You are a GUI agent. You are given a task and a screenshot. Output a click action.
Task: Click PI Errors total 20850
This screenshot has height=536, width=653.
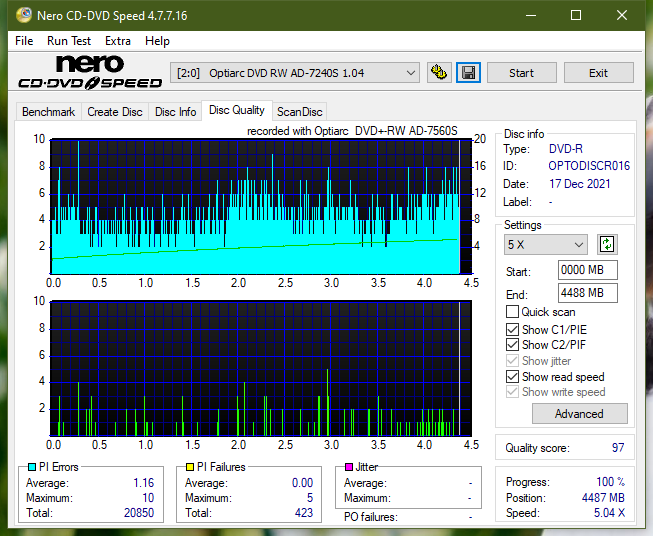(x=139, y=513)
